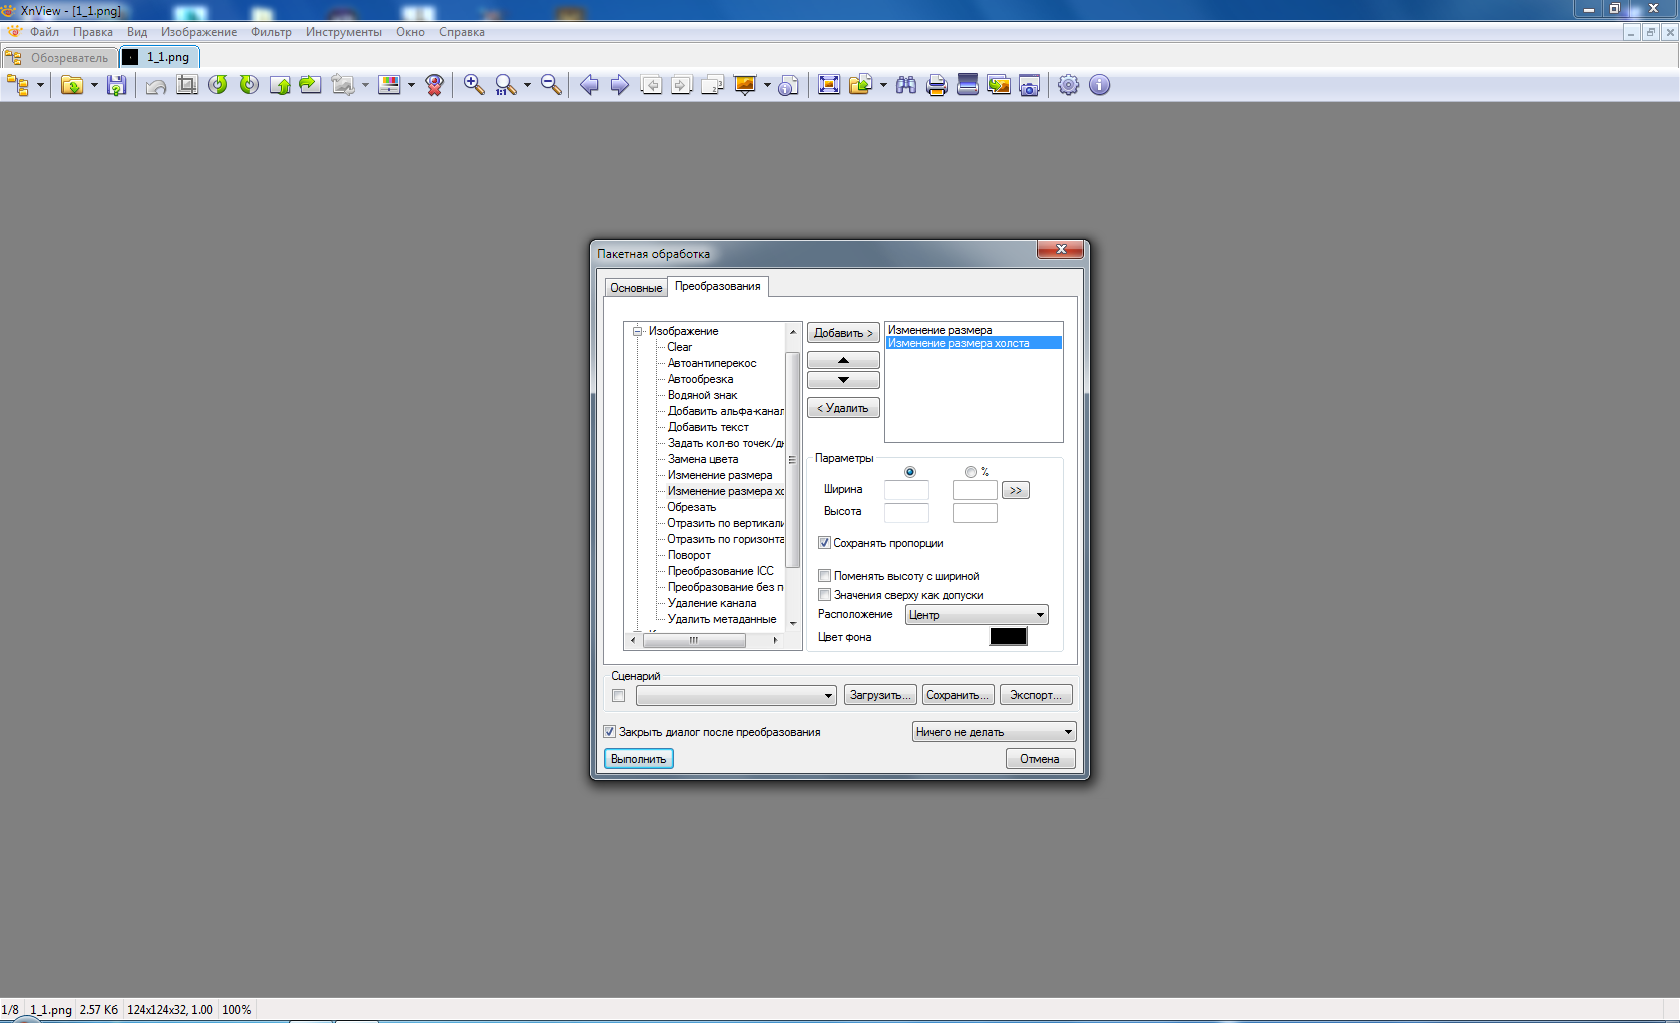This screenshot has height=1023, width=1680.
Task: Toggle the 'Сохранять пропорции' checkbox
Action: 825,543
